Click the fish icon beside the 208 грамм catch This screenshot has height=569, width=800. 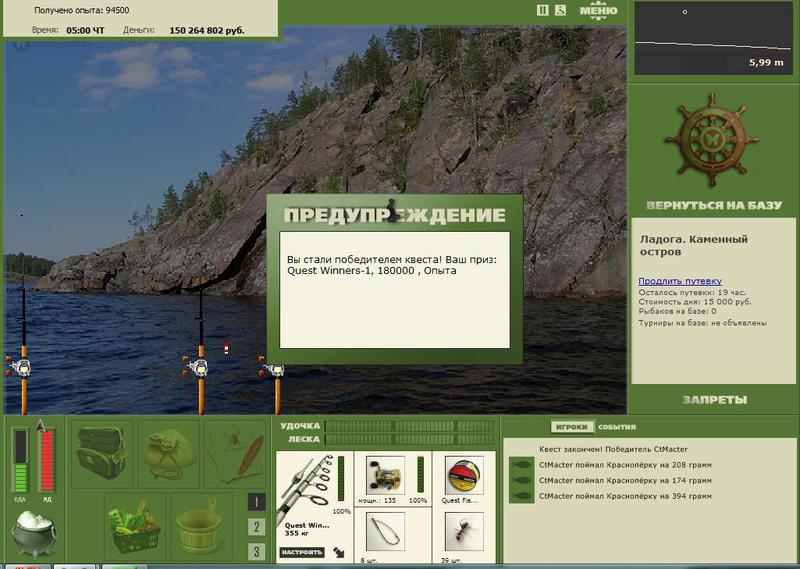(x=521, y=465)
